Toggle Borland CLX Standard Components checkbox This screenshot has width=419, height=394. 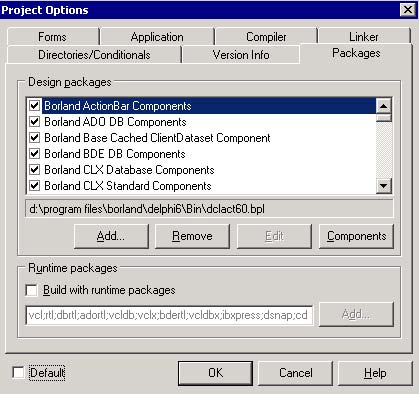coord(35,186)
